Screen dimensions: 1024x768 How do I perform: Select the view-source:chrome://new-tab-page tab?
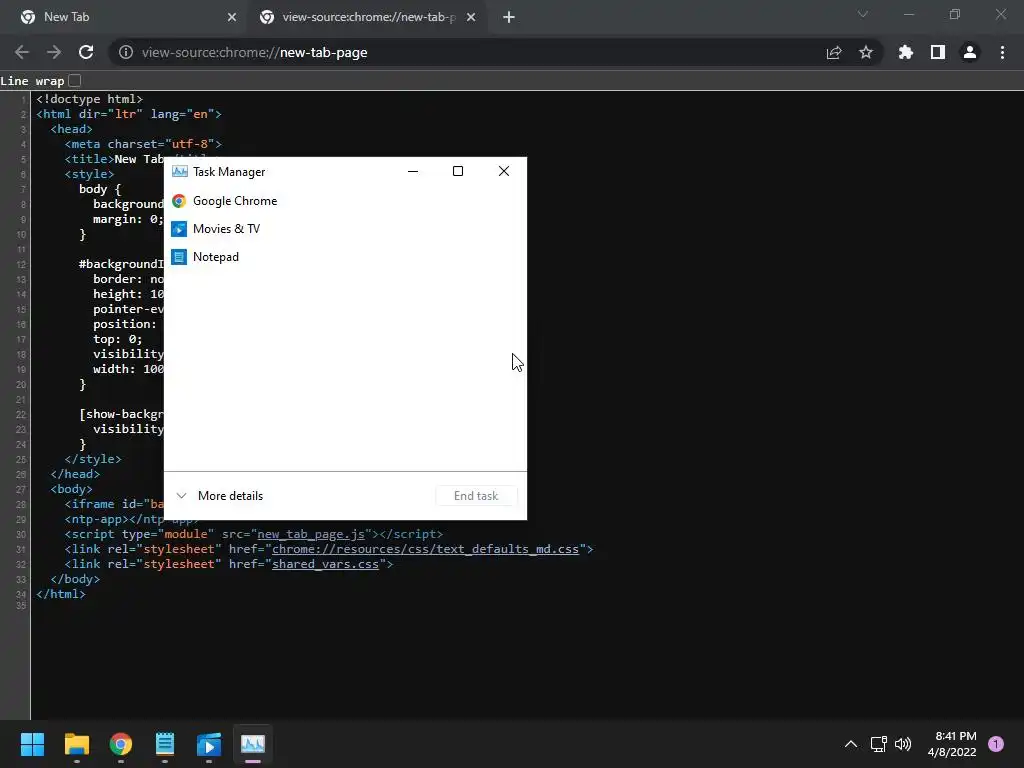coord(366,17)
